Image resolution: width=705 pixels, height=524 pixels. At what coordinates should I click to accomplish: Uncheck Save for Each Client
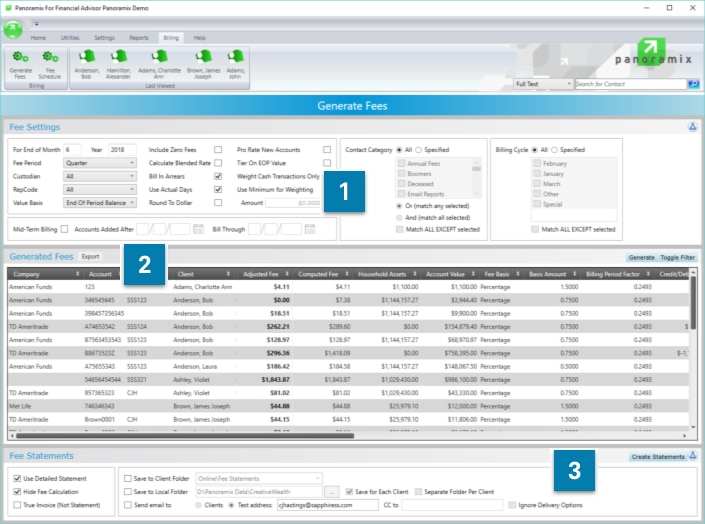[349, 492]
